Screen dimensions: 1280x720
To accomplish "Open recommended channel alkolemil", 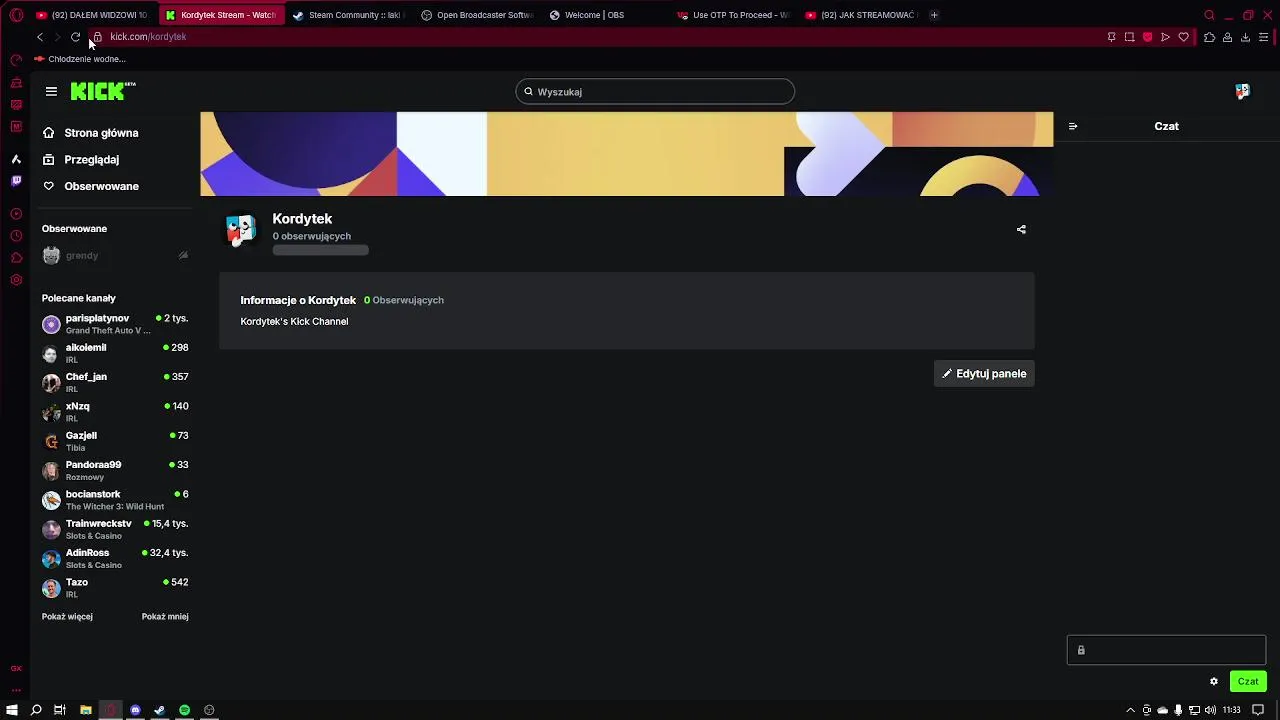I will [115, 353].
